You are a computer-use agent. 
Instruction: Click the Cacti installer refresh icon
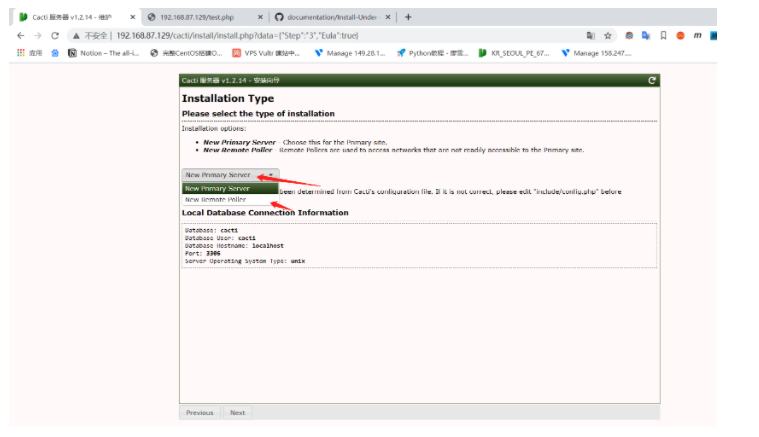coord(652,80)
